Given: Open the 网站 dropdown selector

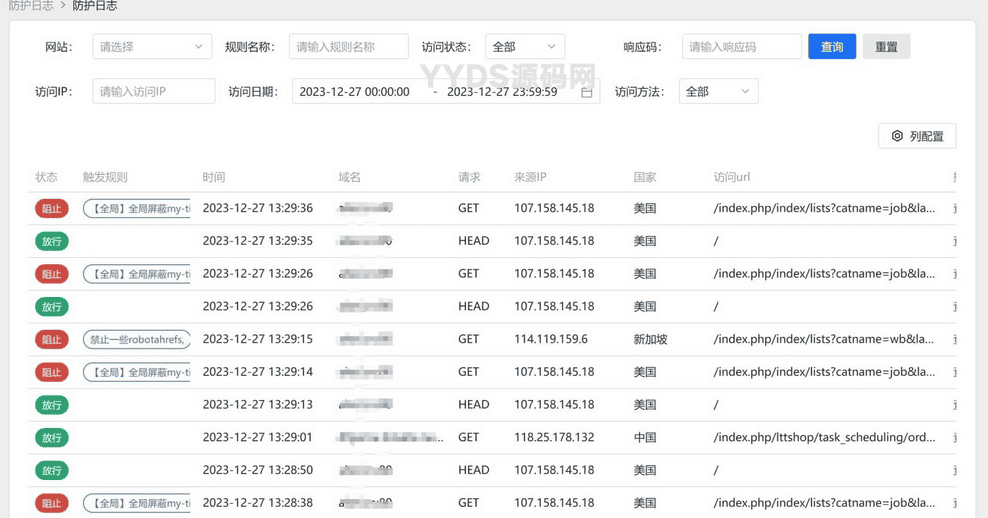Looking at the screenshot, I should click(152, 47).
